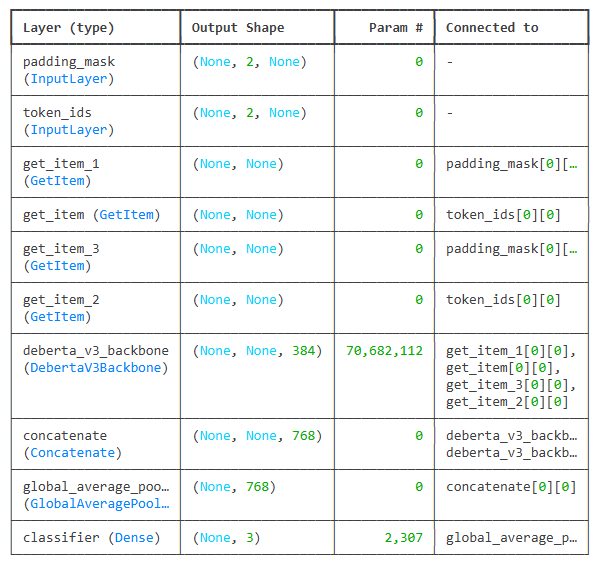
Task: Click the 'get_item (GetItem)' layer cell
Action: pyautogui.click(x=92, y=215)
